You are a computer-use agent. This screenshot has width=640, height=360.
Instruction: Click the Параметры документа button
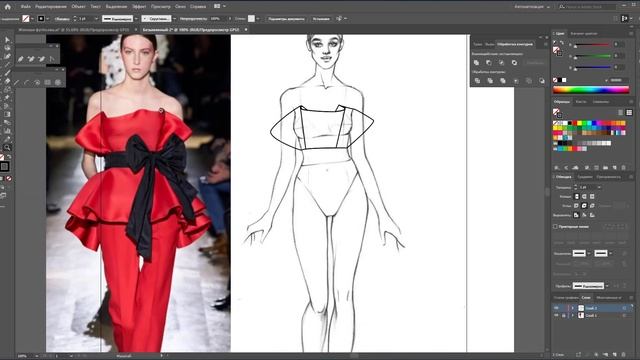(286, 19)
